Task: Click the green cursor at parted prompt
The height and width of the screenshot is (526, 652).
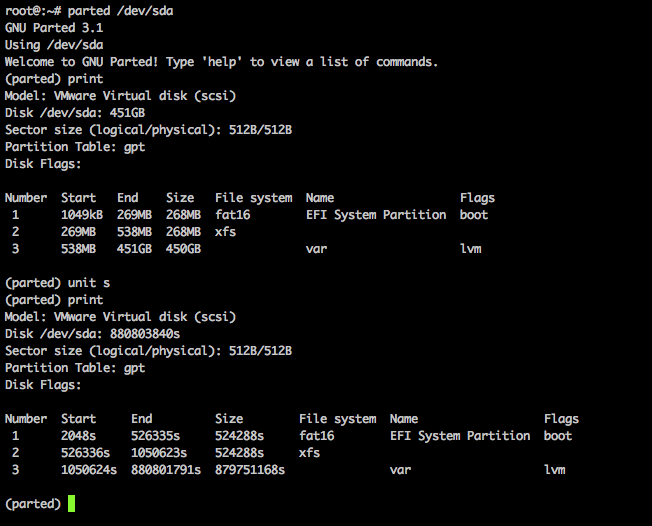Action: click(x=72, y=504)
